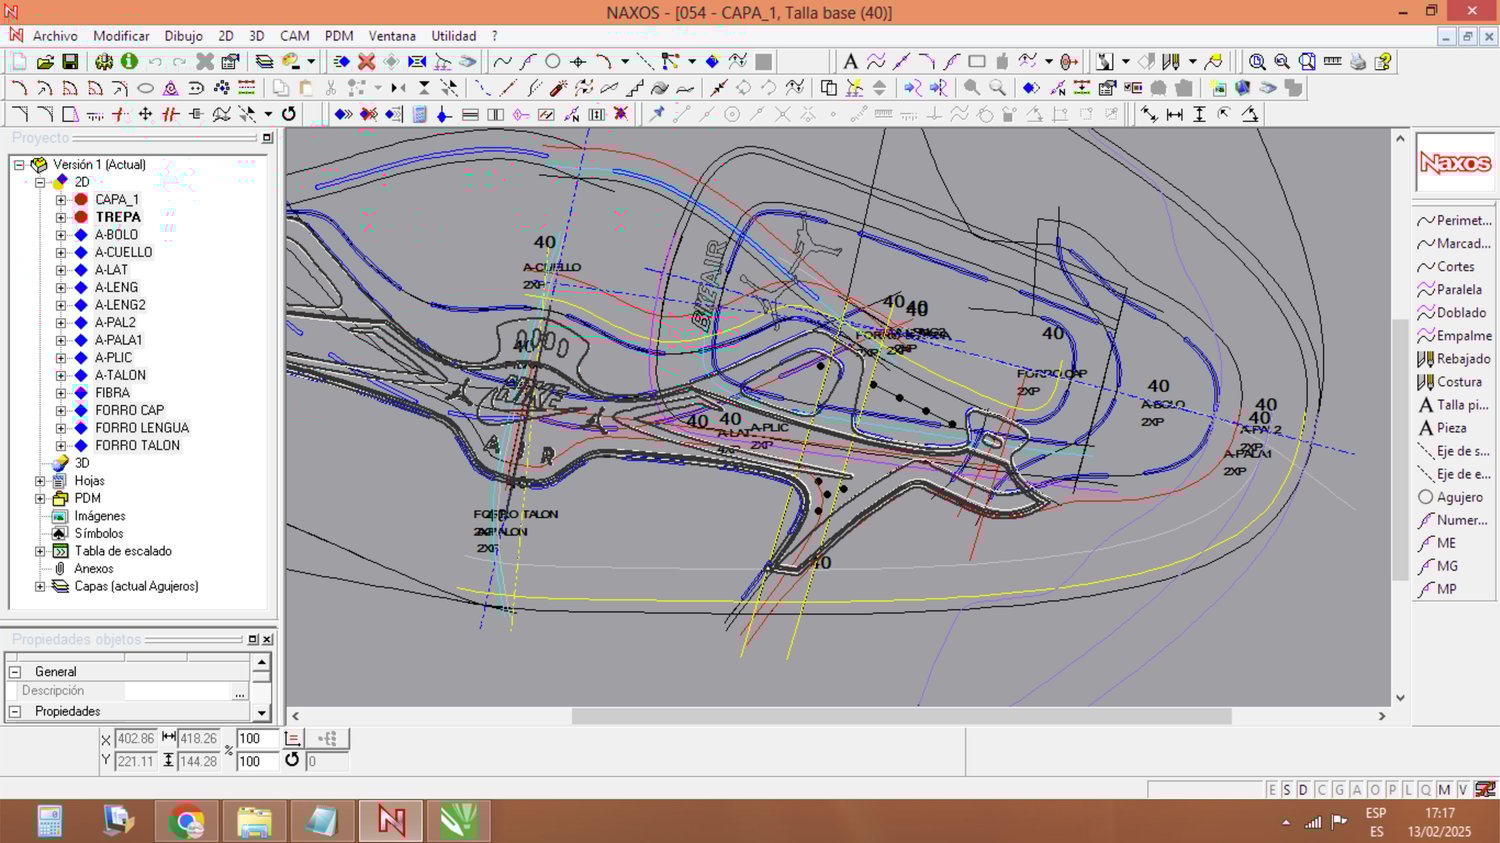Expand the Tabla de escalado node
Viewport: 1500px width, 843px height.
pos(40,551)
